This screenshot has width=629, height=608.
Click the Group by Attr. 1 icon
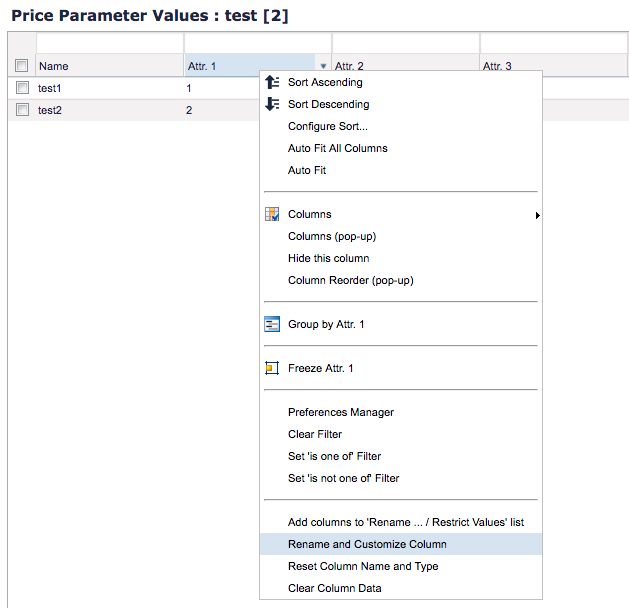pyautogui.click(x=272, y=324)
